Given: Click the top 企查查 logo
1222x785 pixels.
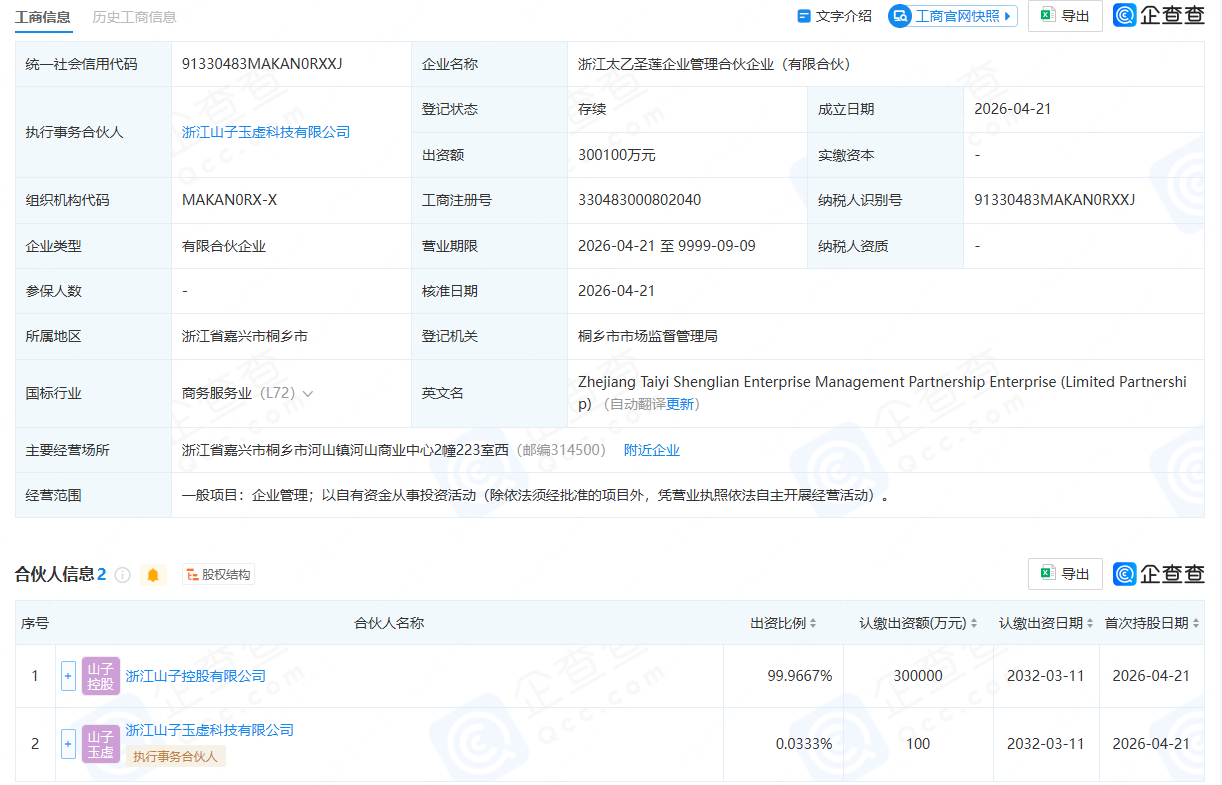Looking at the screenshot, I should 1159,16.
